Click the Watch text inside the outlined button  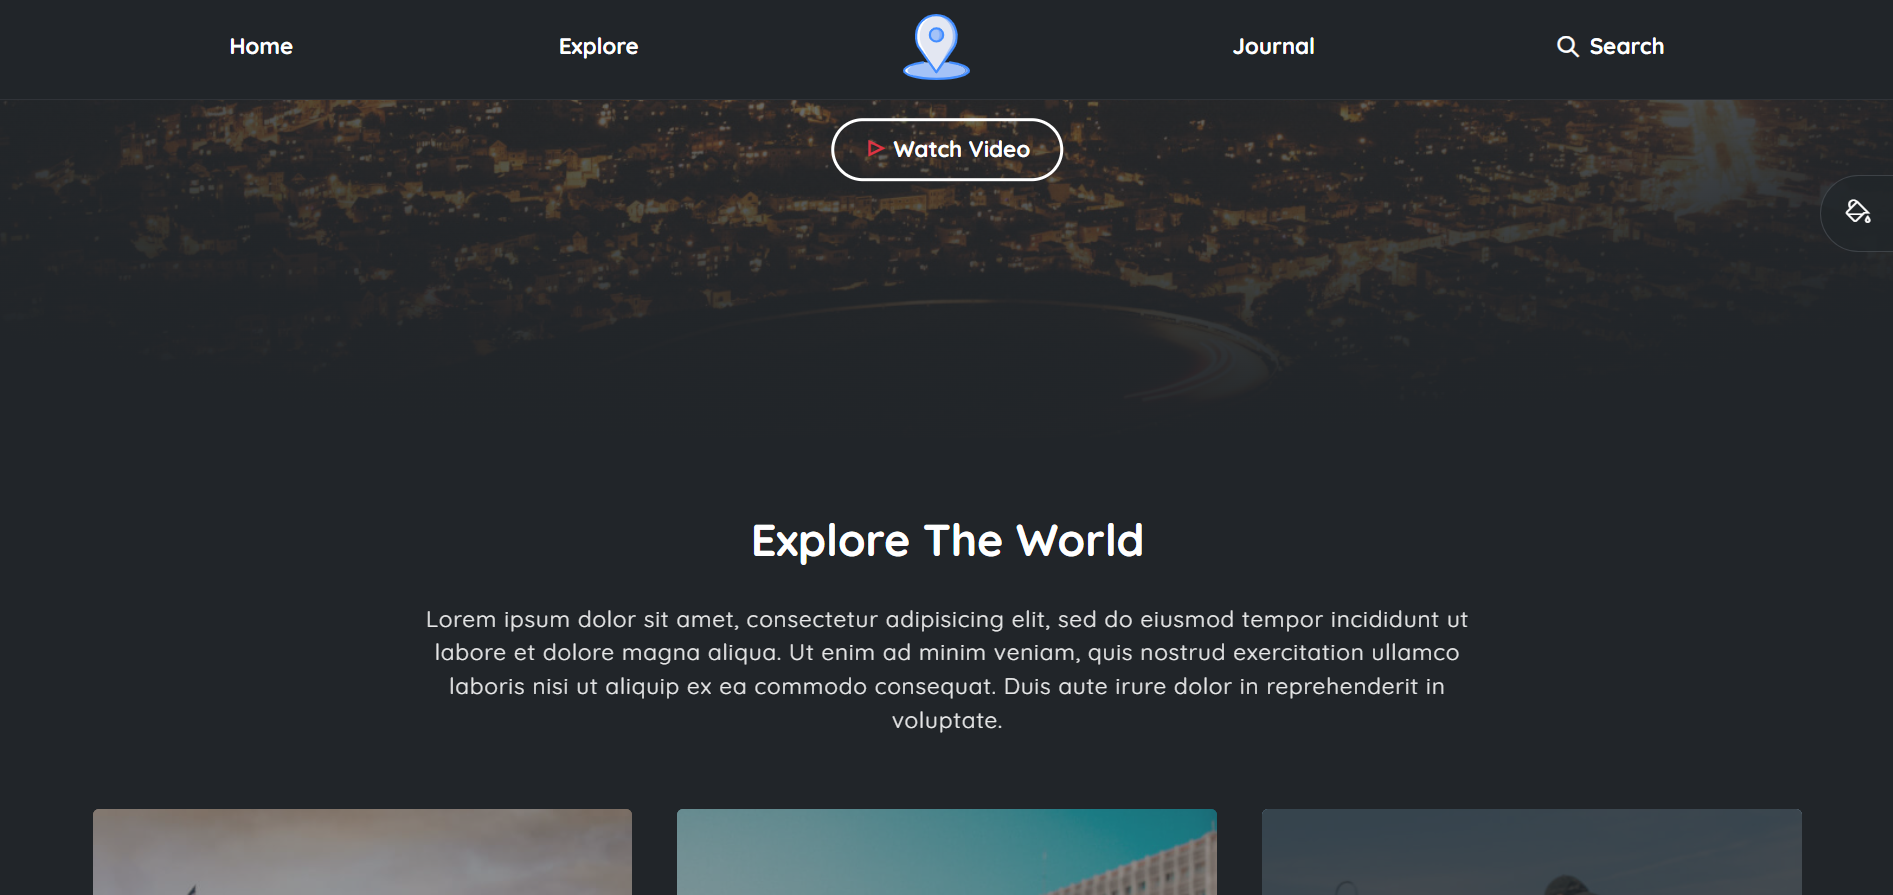(927, 149)
